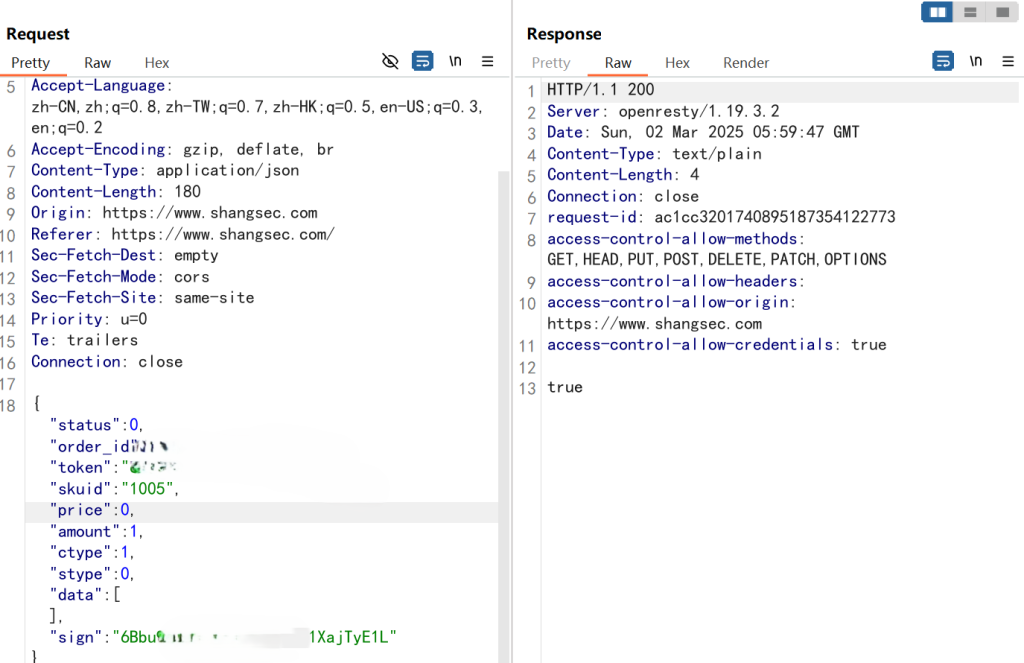Toggle the \n newline display in Request panel
Image resolution: width=1024 pixels, height=663 pixels.
pos(455,62)
